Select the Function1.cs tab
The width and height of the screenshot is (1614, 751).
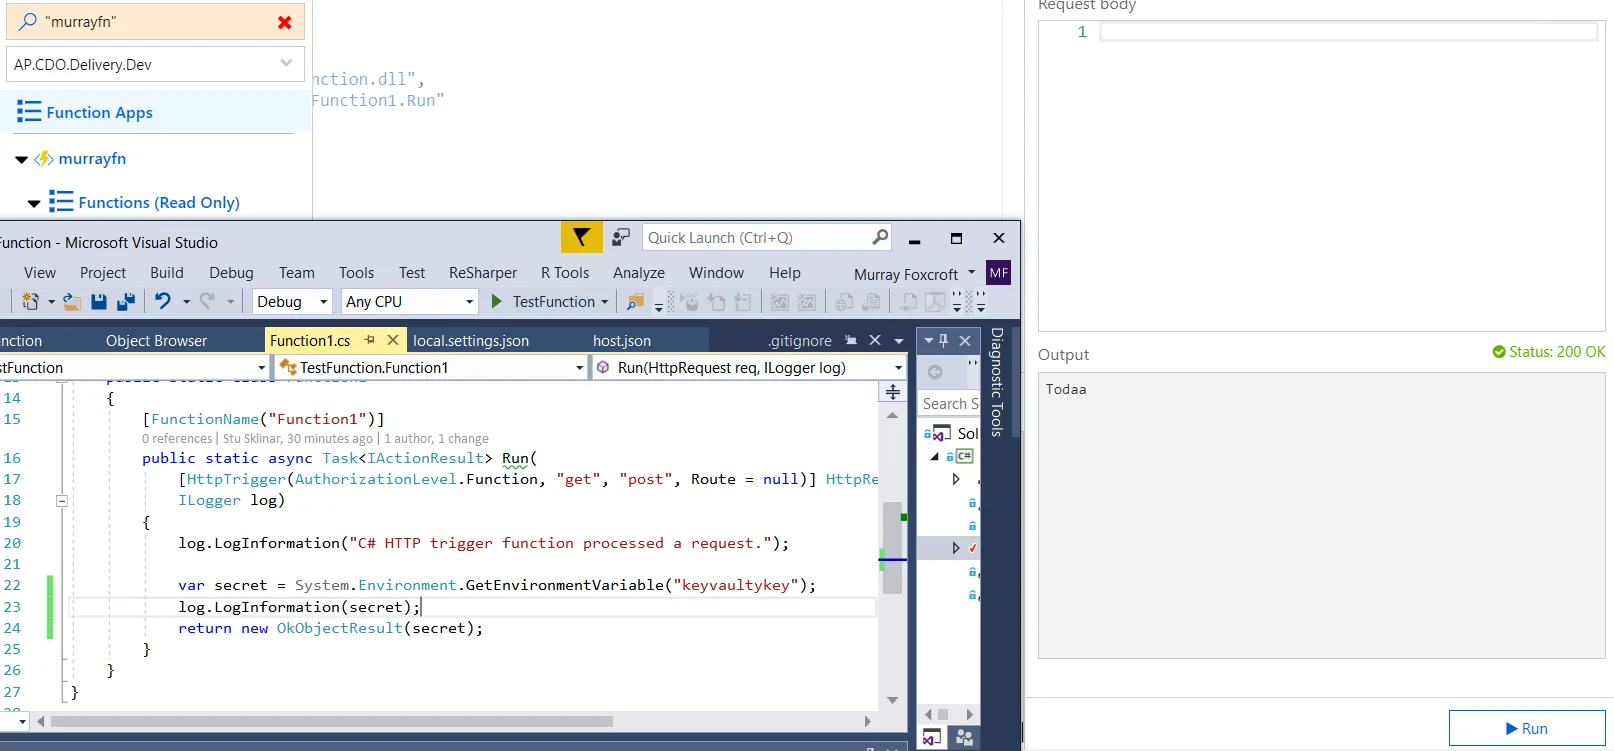310,340
